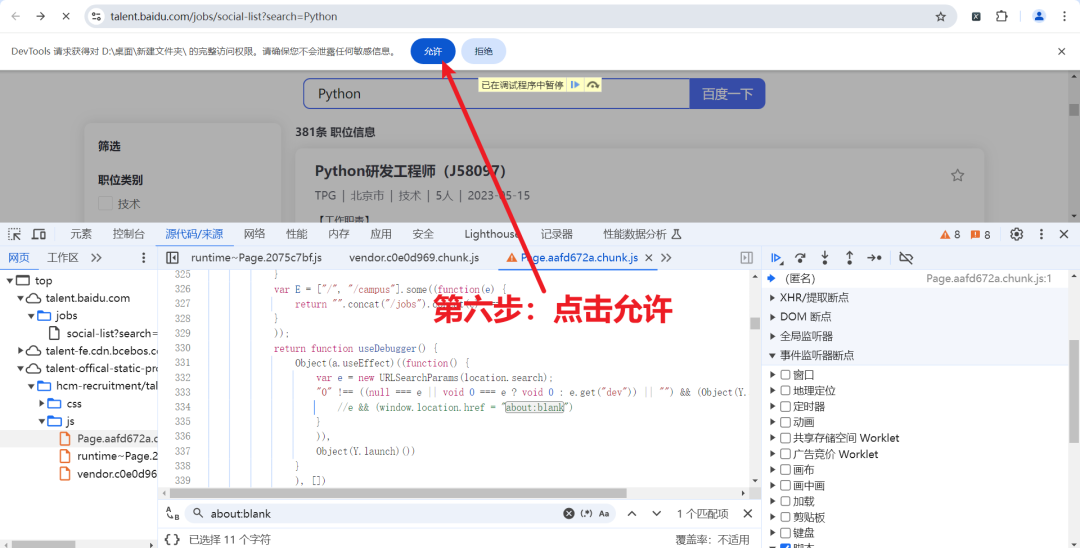Open the 应用 panel tab
Screen dimensions: 1080x548
click(381, 234)
